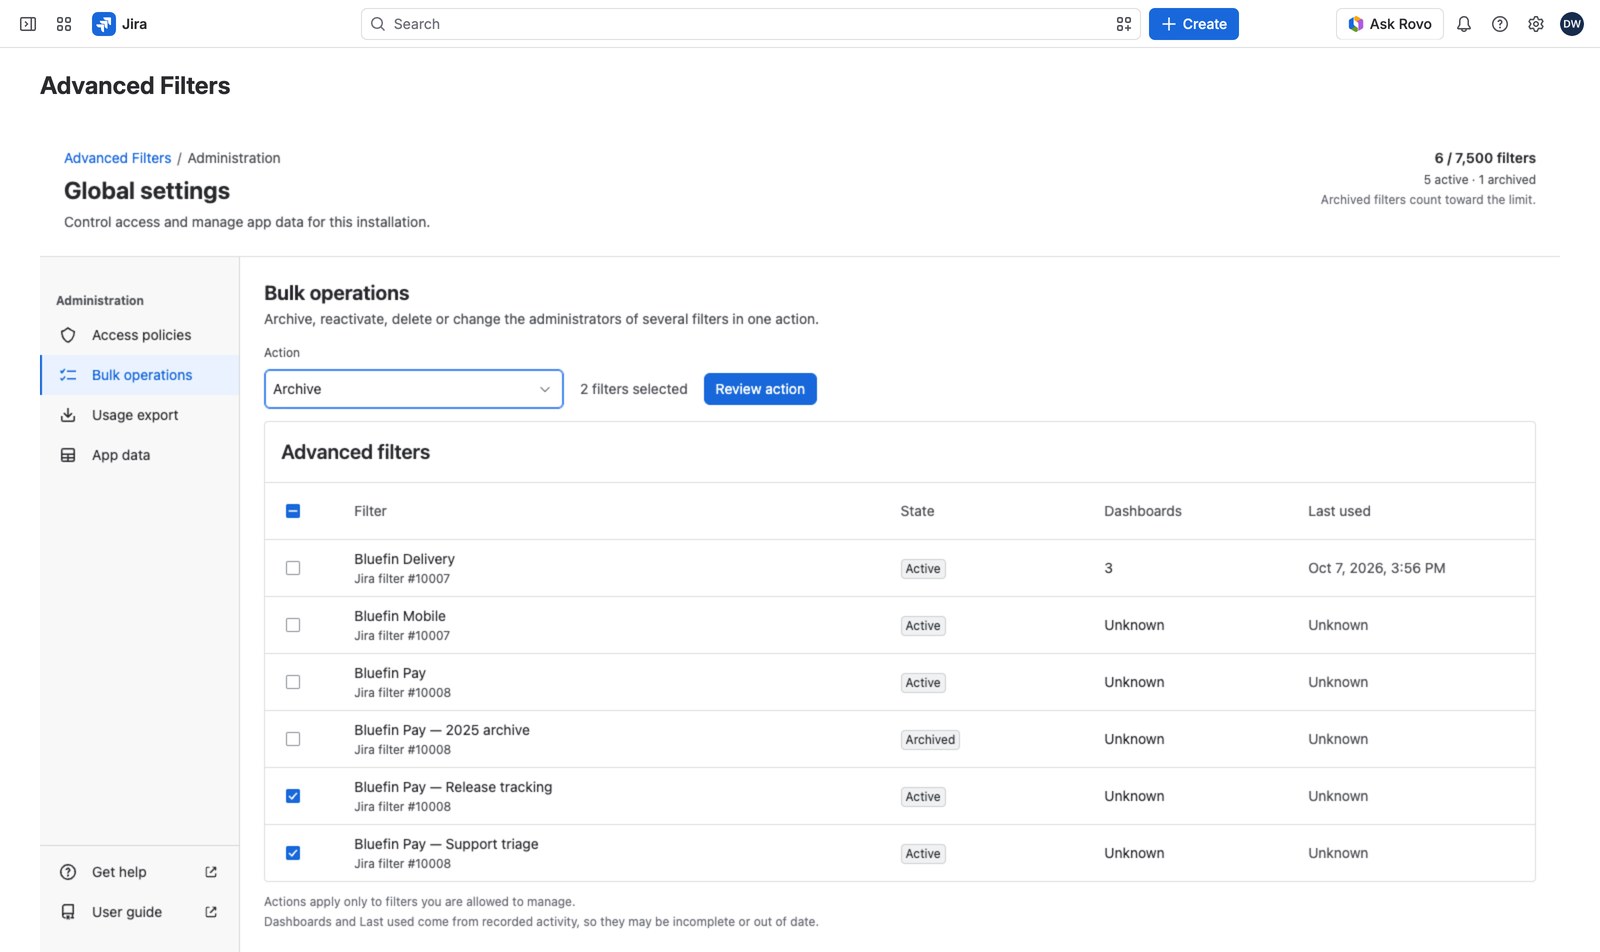1600x952 pixels.
Task: Uncheck Bluefin Pay — Support triage checkbox
Action: 293,853
